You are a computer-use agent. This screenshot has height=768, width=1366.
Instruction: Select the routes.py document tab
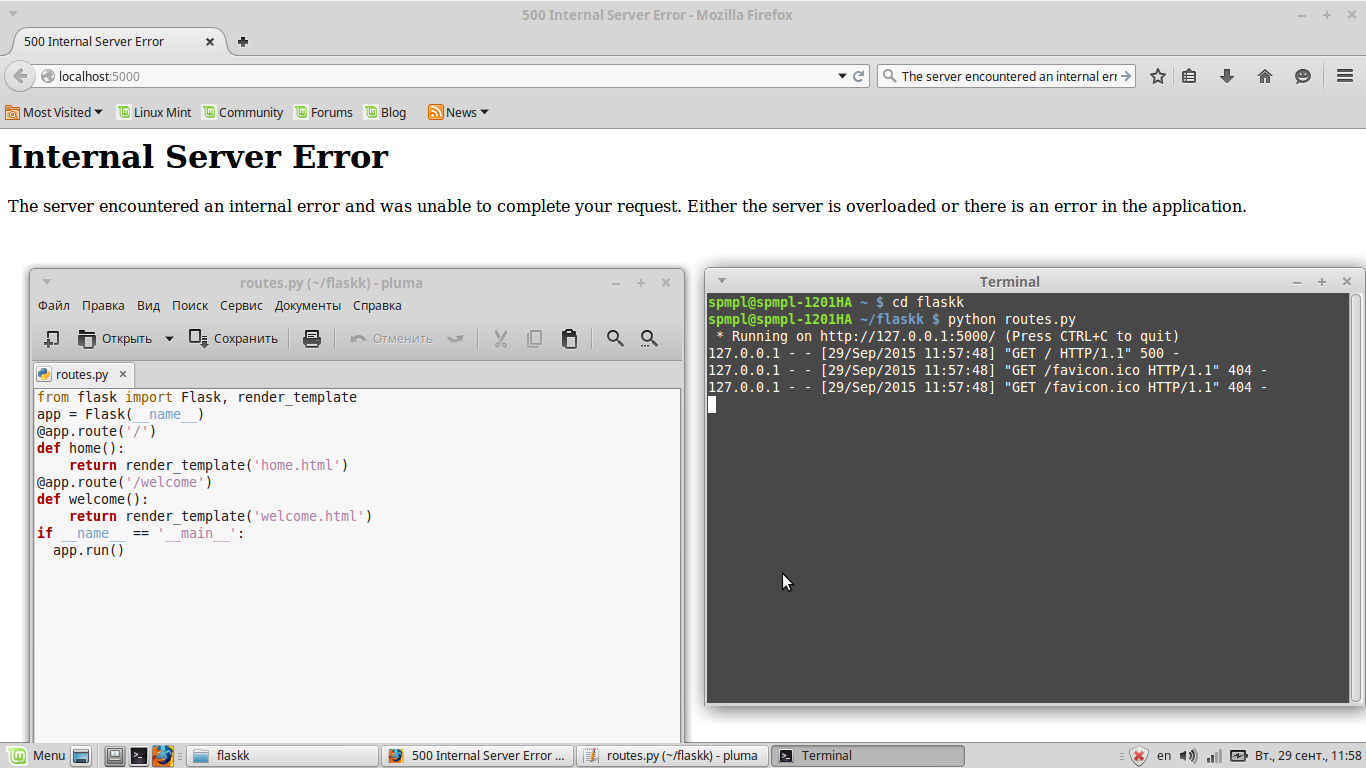(83, 374)
